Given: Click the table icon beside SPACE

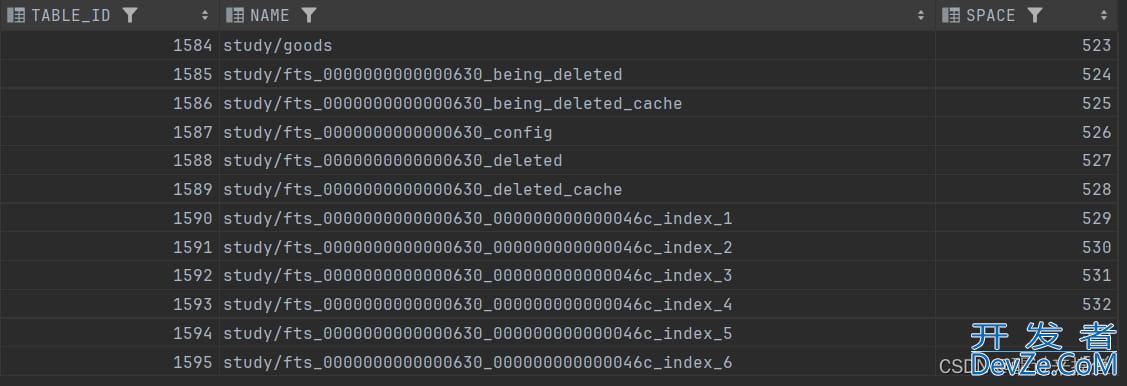Looking at the screenshot, I should (951, 15).
